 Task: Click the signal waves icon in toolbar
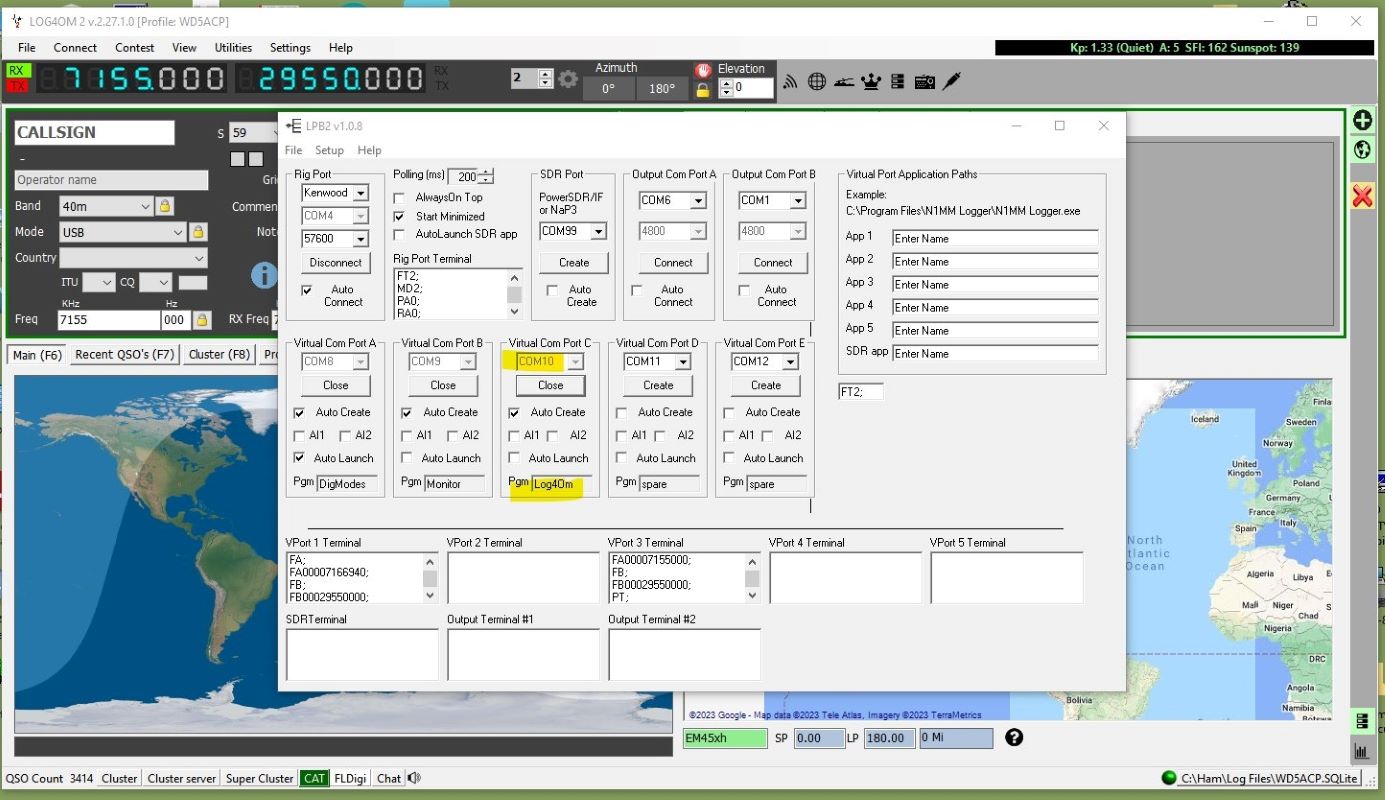pos(790,82)
